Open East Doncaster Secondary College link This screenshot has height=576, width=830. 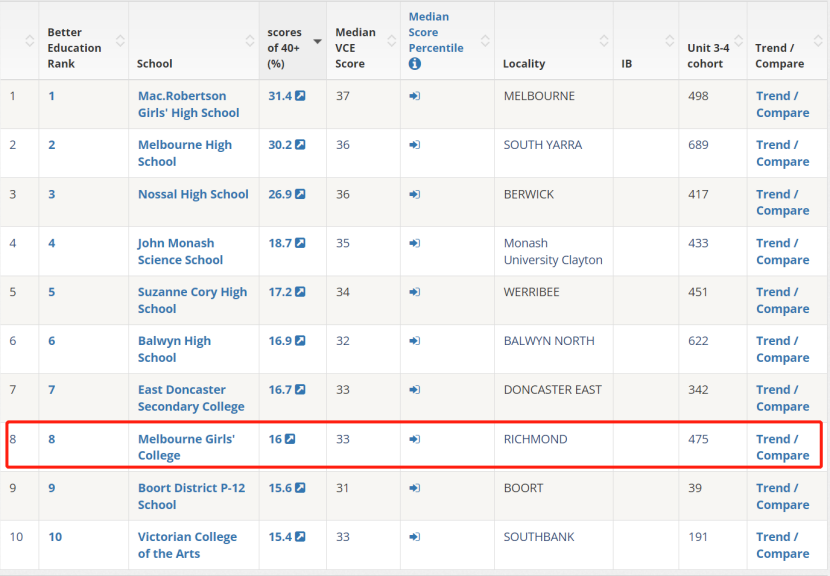click(191, 398)
